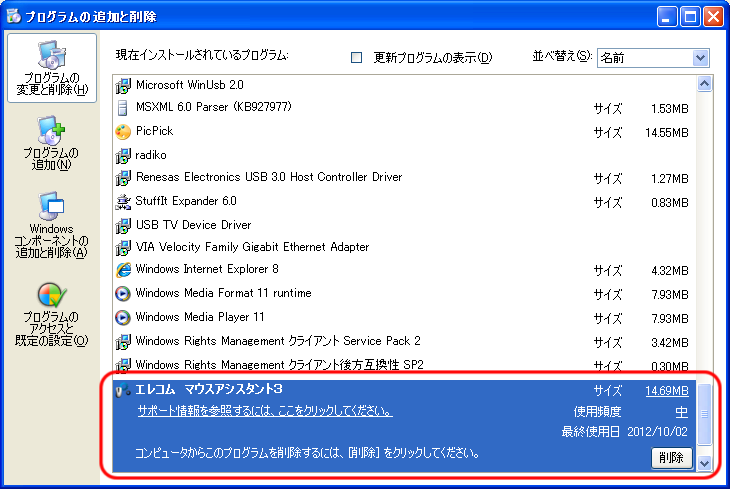Screen dimensions: 730x489
Task: Enable 更新プログラムの表示 checkbox
Action: (x=356, y=57)
